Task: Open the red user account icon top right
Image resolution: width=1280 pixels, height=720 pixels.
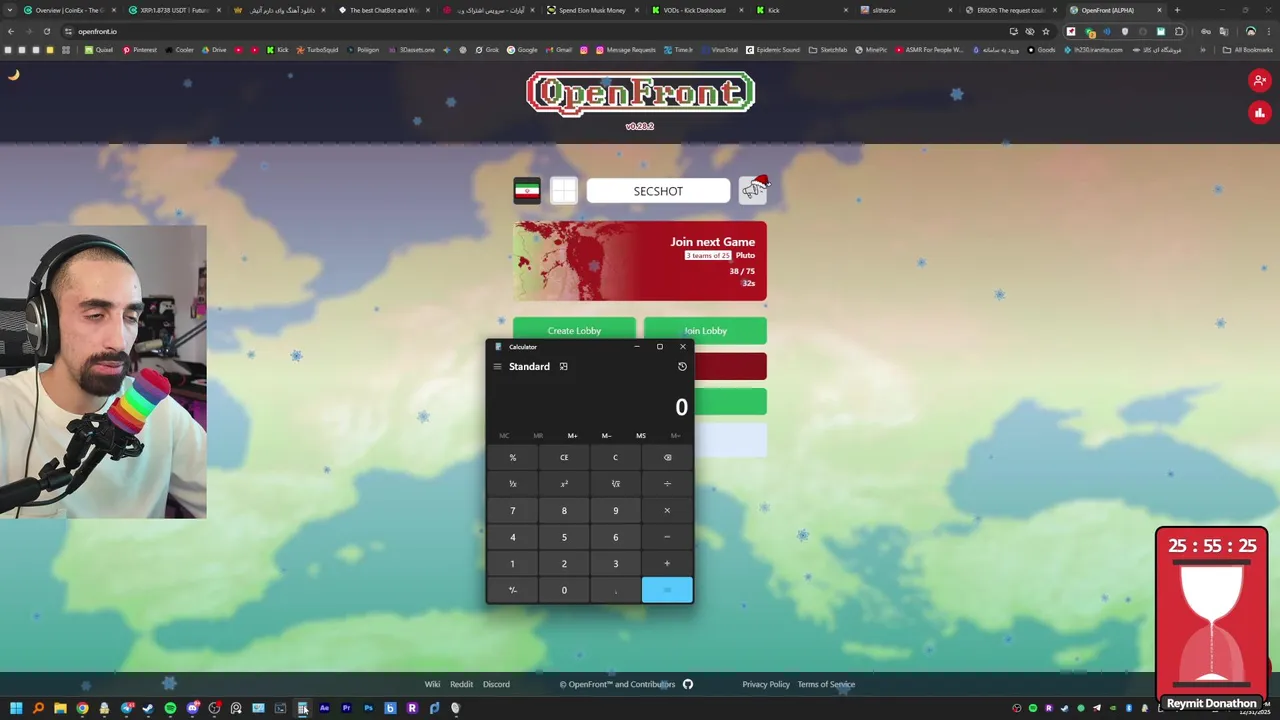Action: pyautogui.click(x=1259, y=80)
